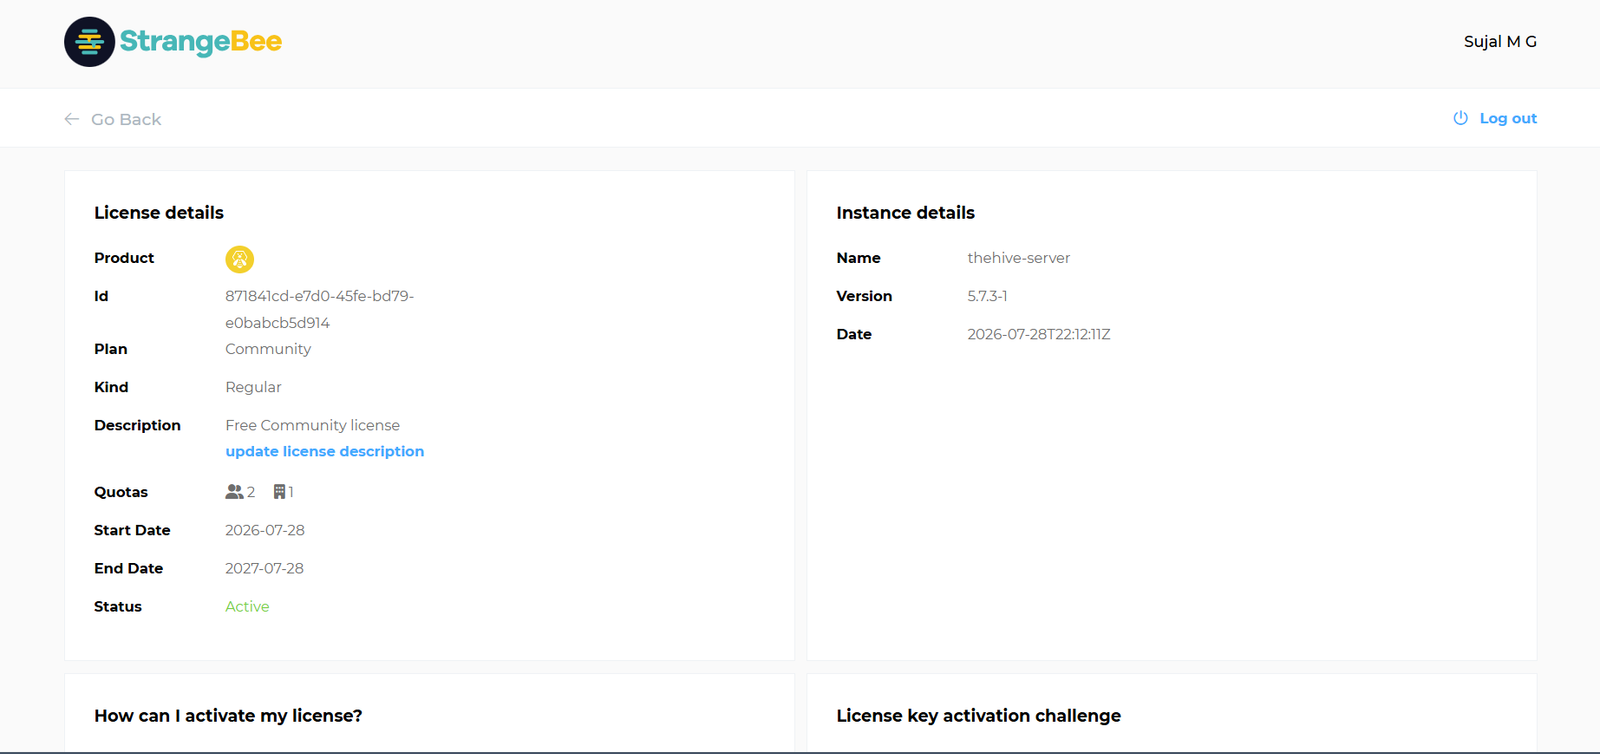Click the Start Date field label
The width and height of the screenshot is (1600, 754).
coord(132,530)
